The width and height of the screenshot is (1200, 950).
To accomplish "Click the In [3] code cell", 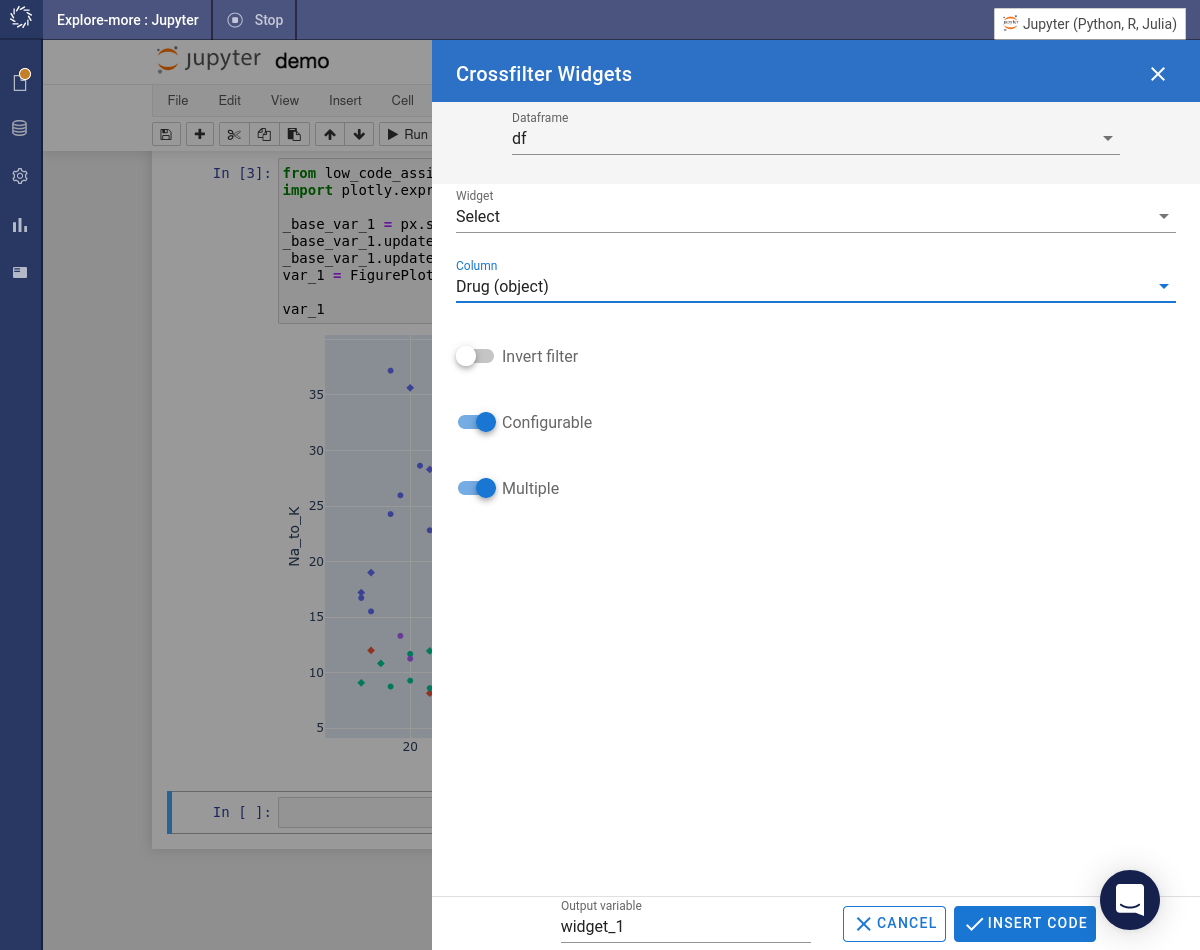I will click(x=354, y=241).
